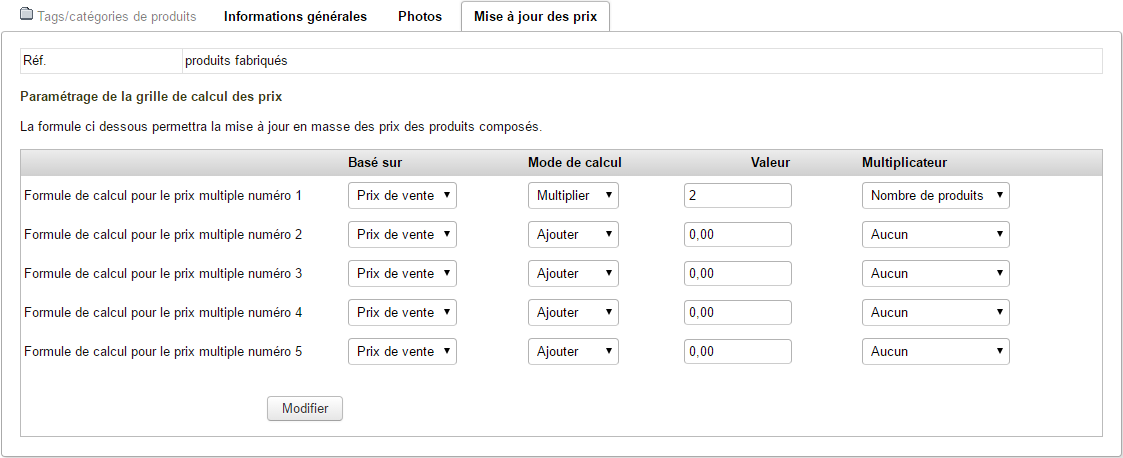Expand Multiplicateur dropdown for prix numéro 5
The width and height of the screenshot is (1123, 458).
(x=935, y=352)
